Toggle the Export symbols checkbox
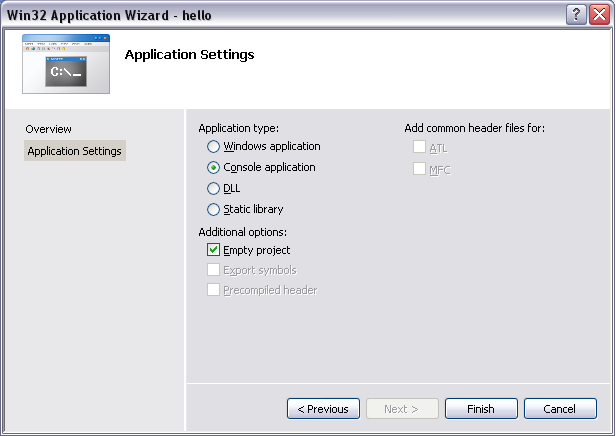This screenshot has height=436, width=616. (x=213, y=270)
